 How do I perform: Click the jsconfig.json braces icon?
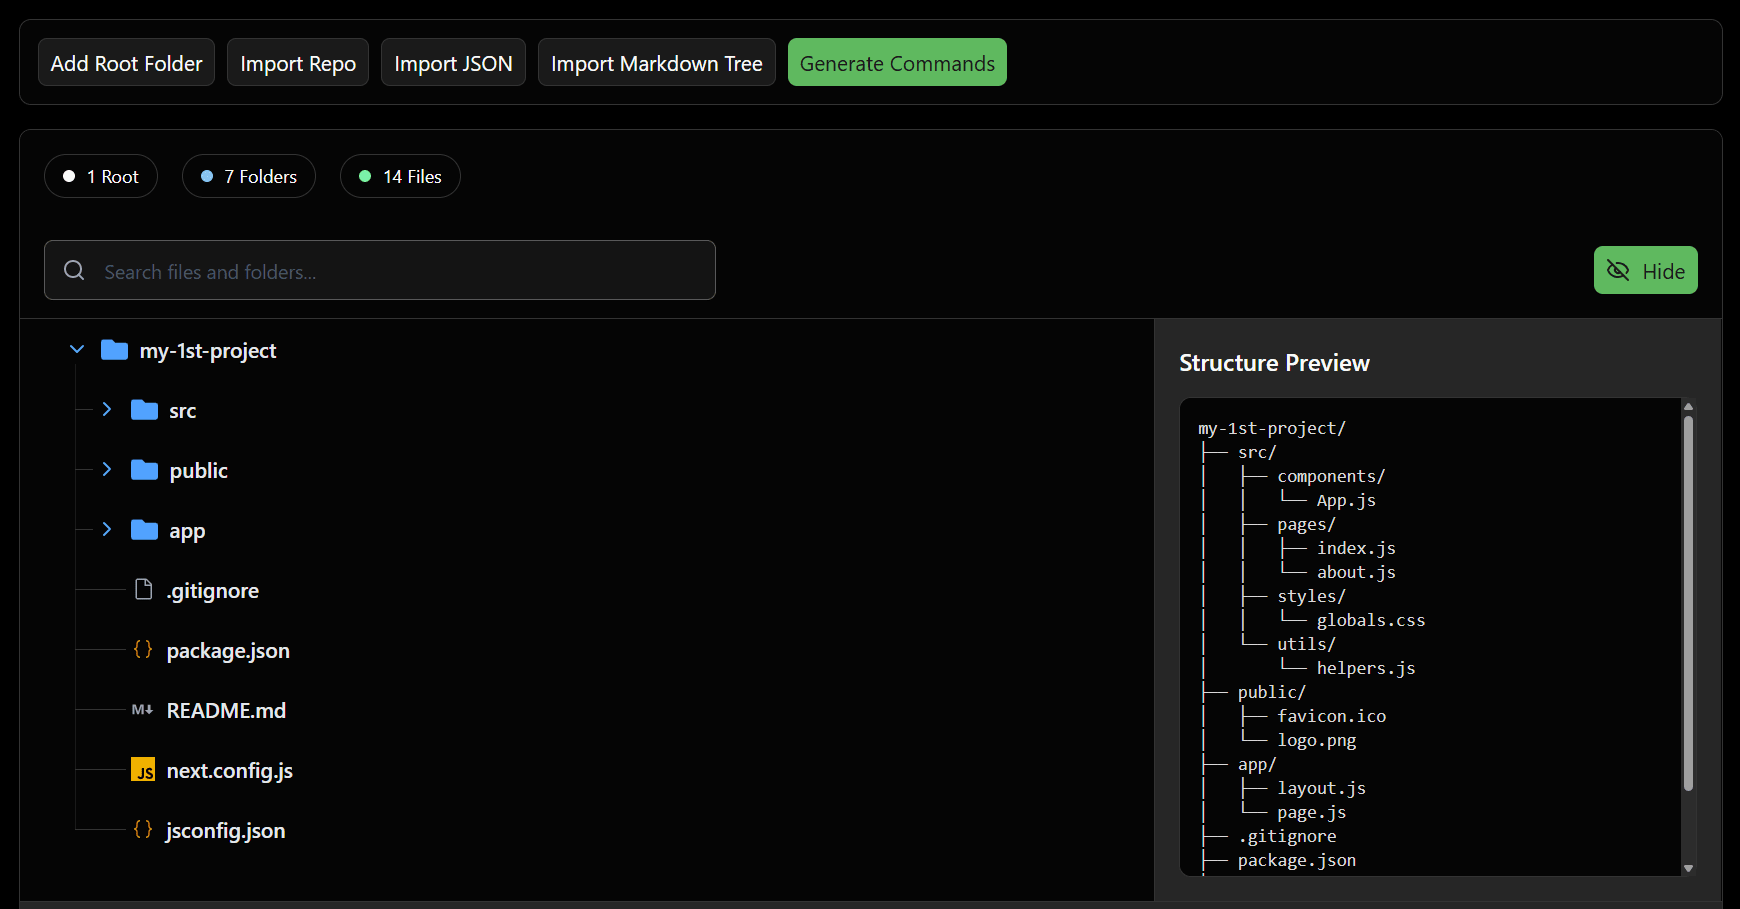tap(143, 830)
